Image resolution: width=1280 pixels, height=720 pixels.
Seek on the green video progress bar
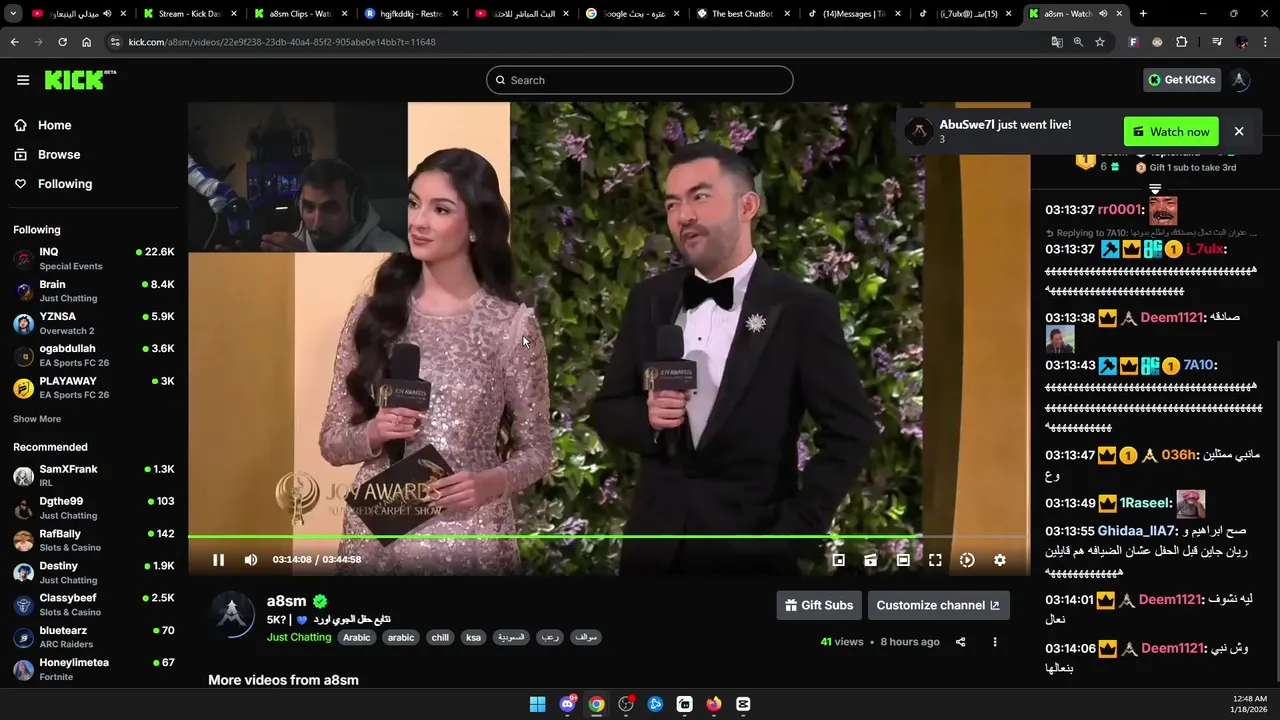point(608,537)
